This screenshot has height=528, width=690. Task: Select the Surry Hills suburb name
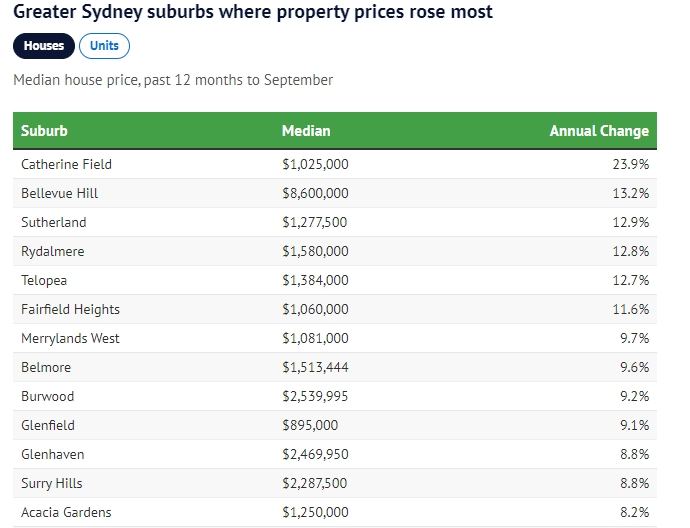[52, 483]
